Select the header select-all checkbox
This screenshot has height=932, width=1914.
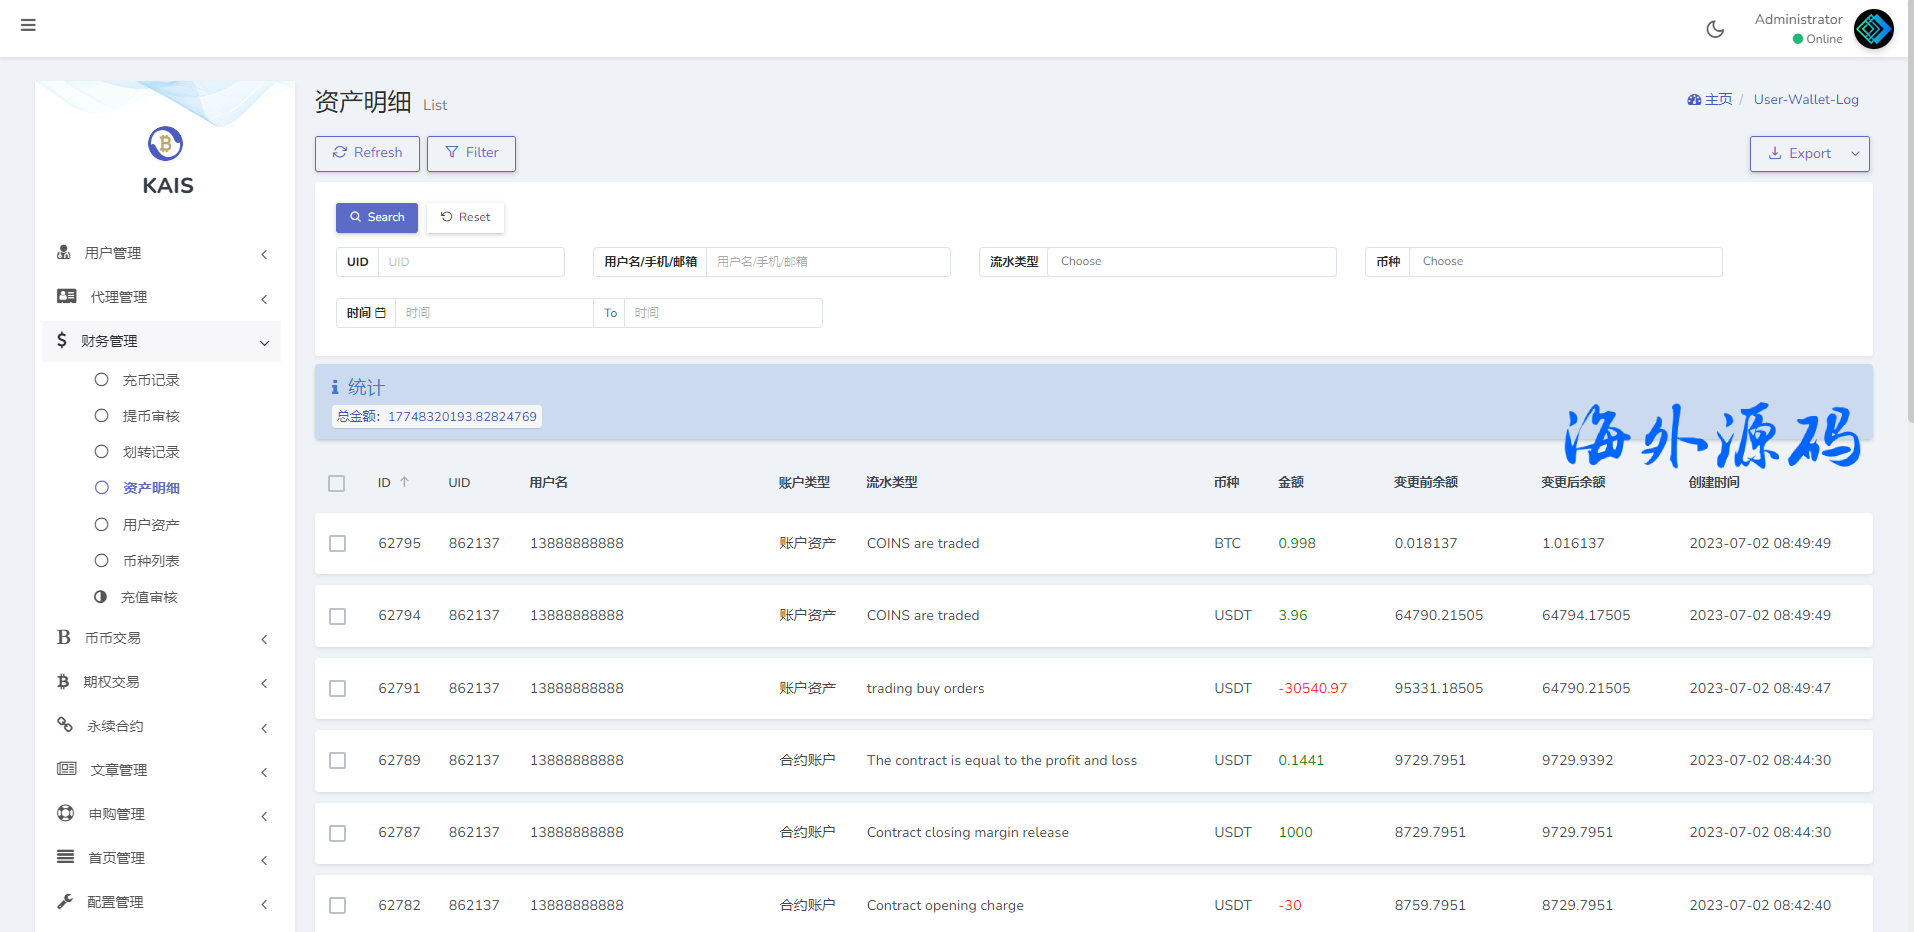point(337,483)
